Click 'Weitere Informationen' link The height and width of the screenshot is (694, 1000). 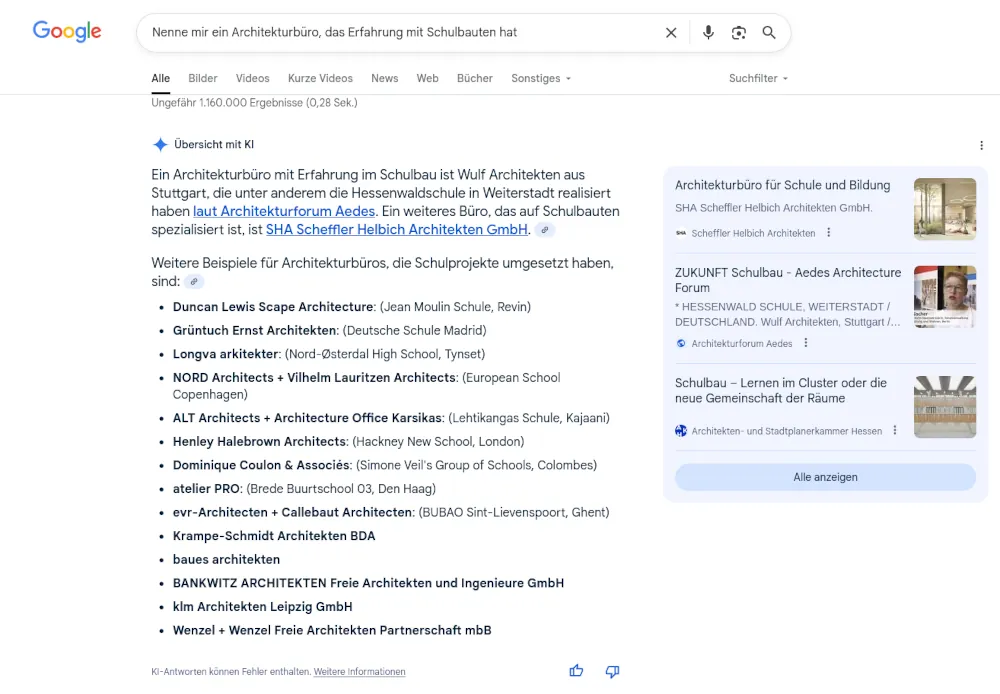pyautogui.click(x=359, y=672)
